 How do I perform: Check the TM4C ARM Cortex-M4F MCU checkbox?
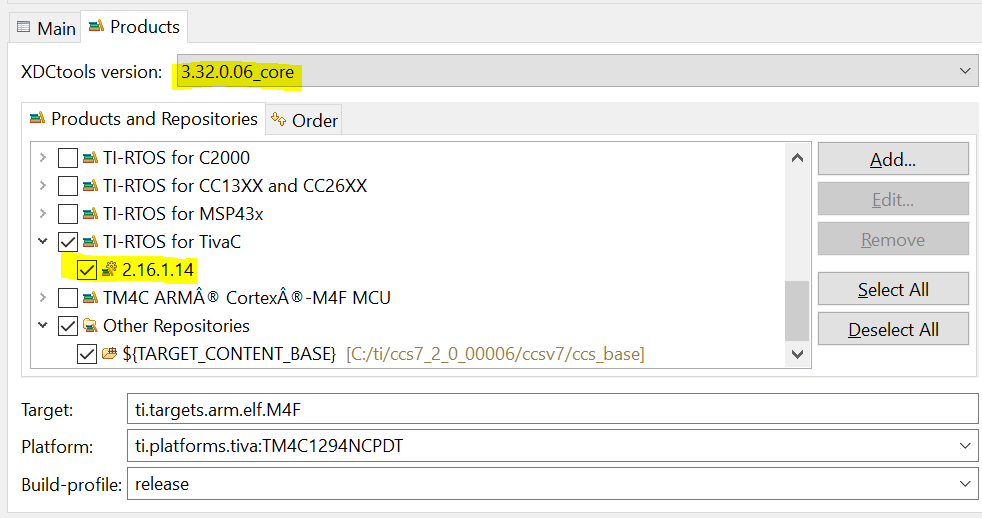tap(68, 298)
